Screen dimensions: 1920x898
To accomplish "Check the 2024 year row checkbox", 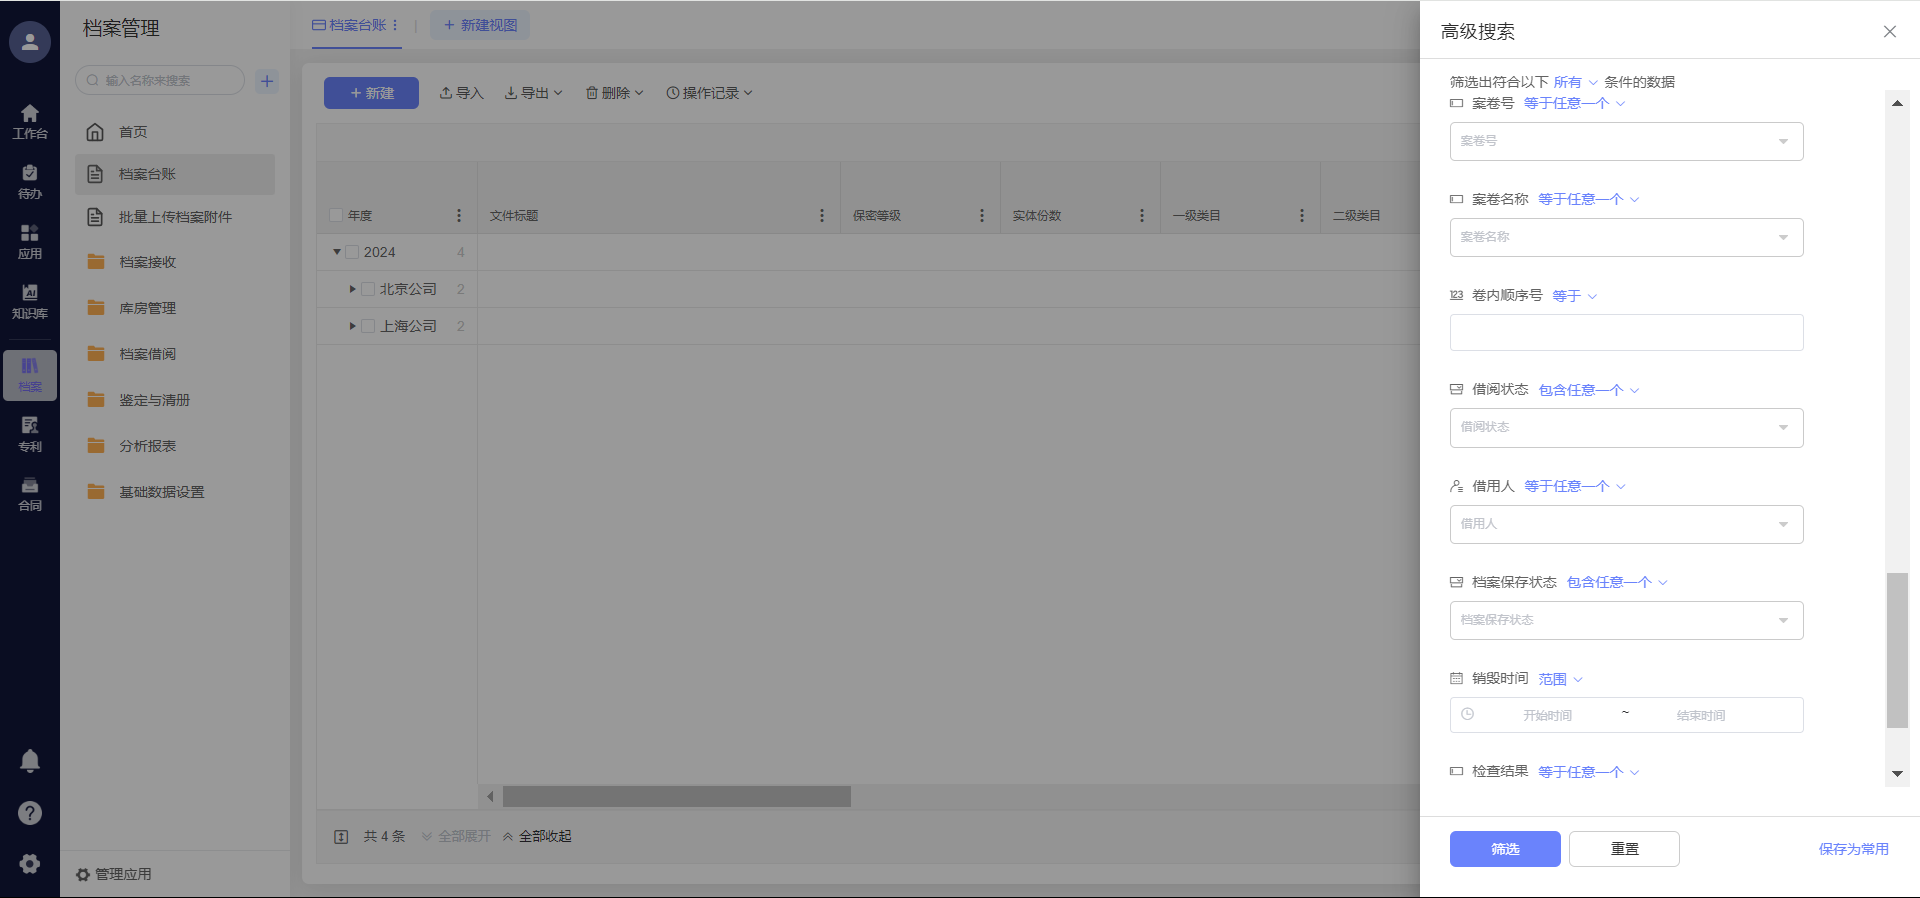I will pyautogui.click(x=352, y=253).
